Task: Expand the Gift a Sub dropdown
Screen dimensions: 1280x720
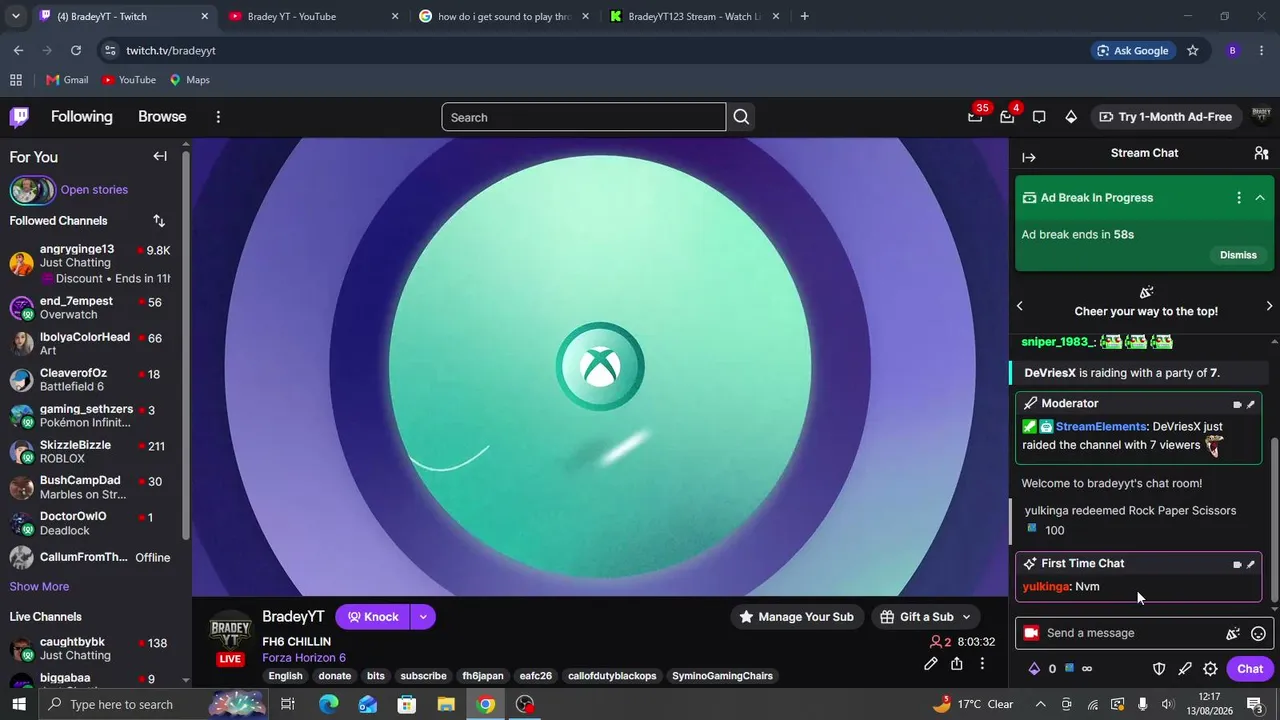Action: point(966,617)
